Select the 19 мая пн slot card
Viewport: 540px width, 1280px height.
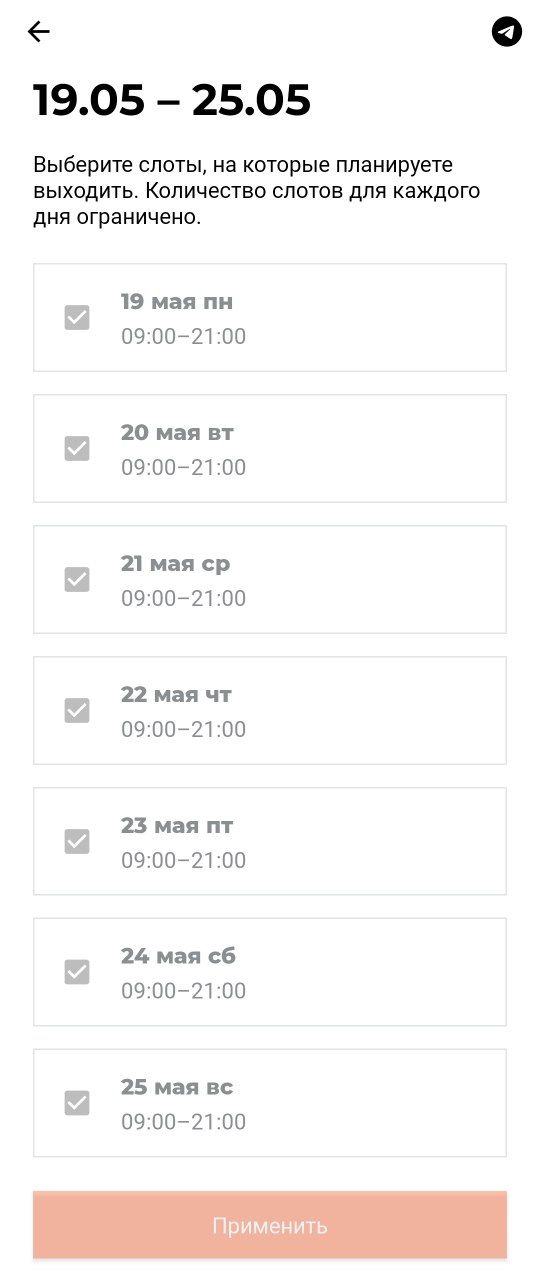coord(270,318)
